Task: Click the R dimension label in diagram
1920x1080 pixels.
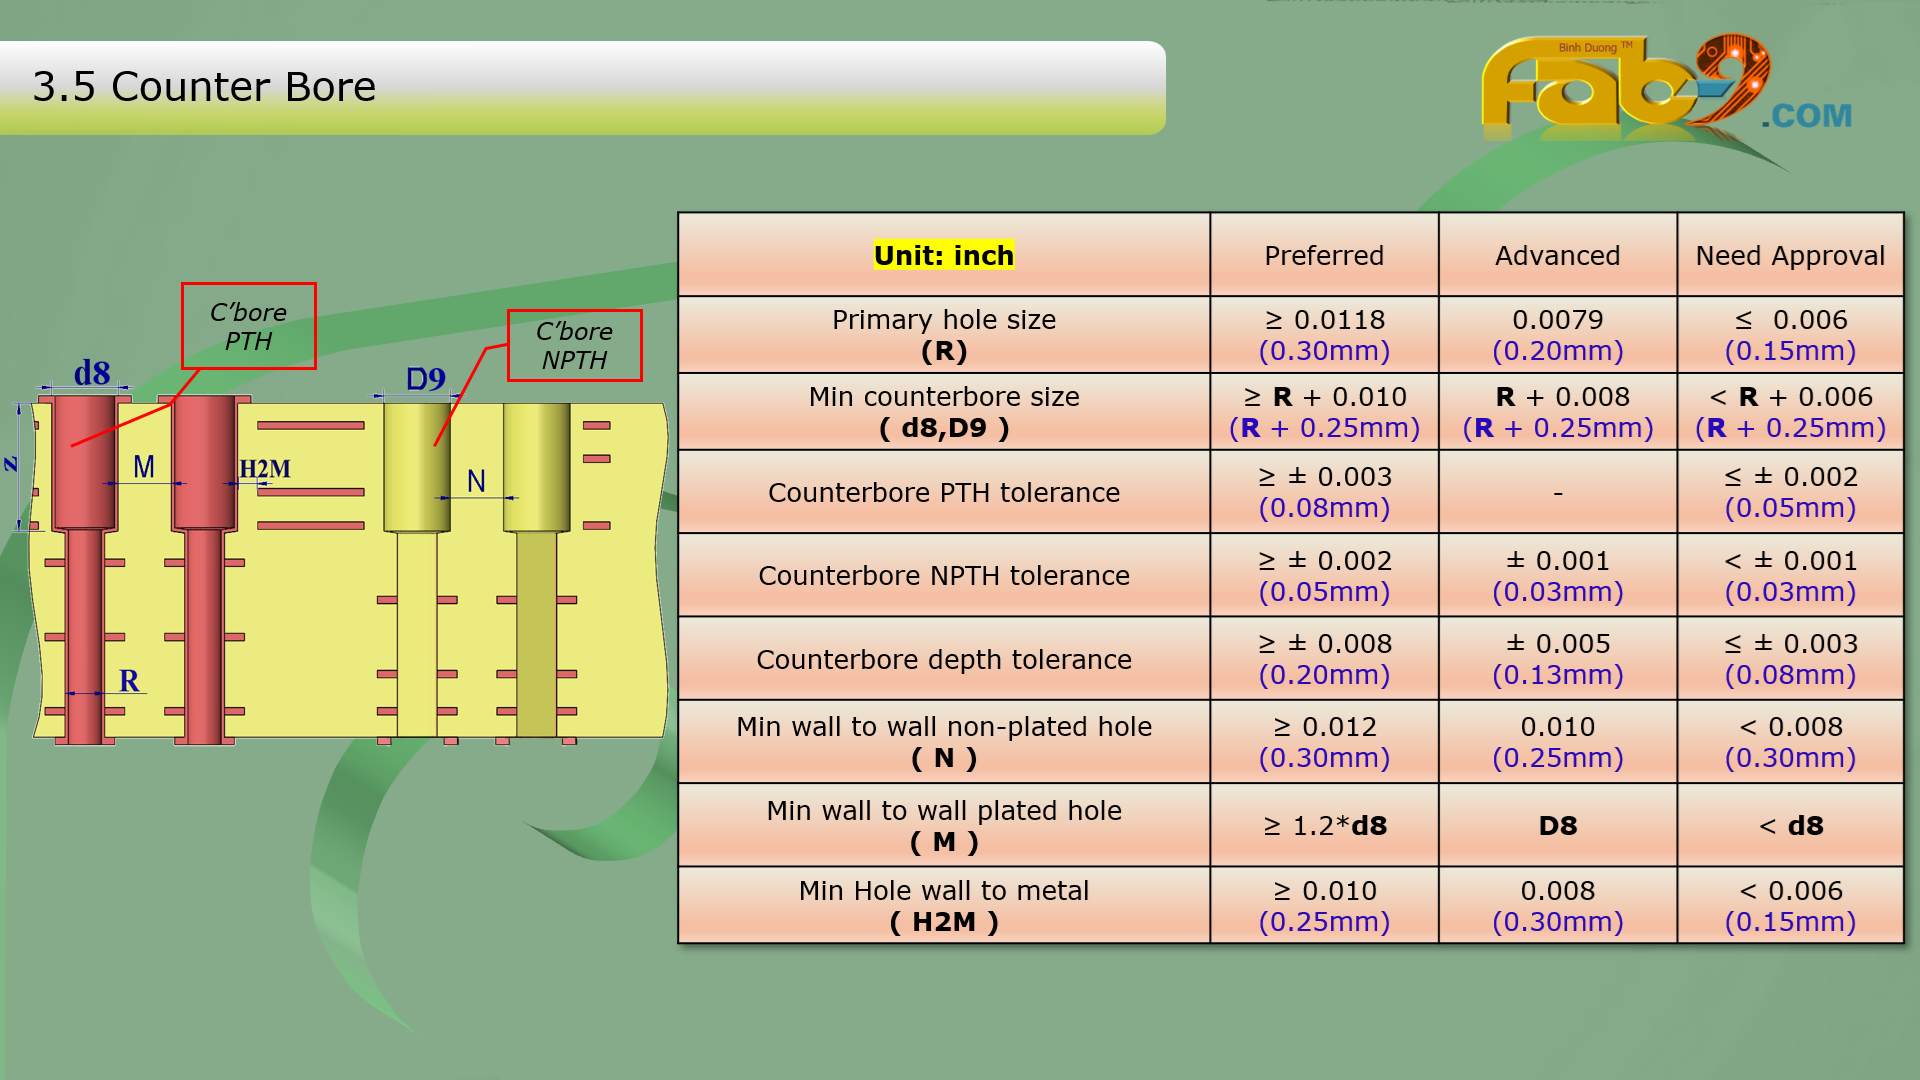Action: point(129,681)
